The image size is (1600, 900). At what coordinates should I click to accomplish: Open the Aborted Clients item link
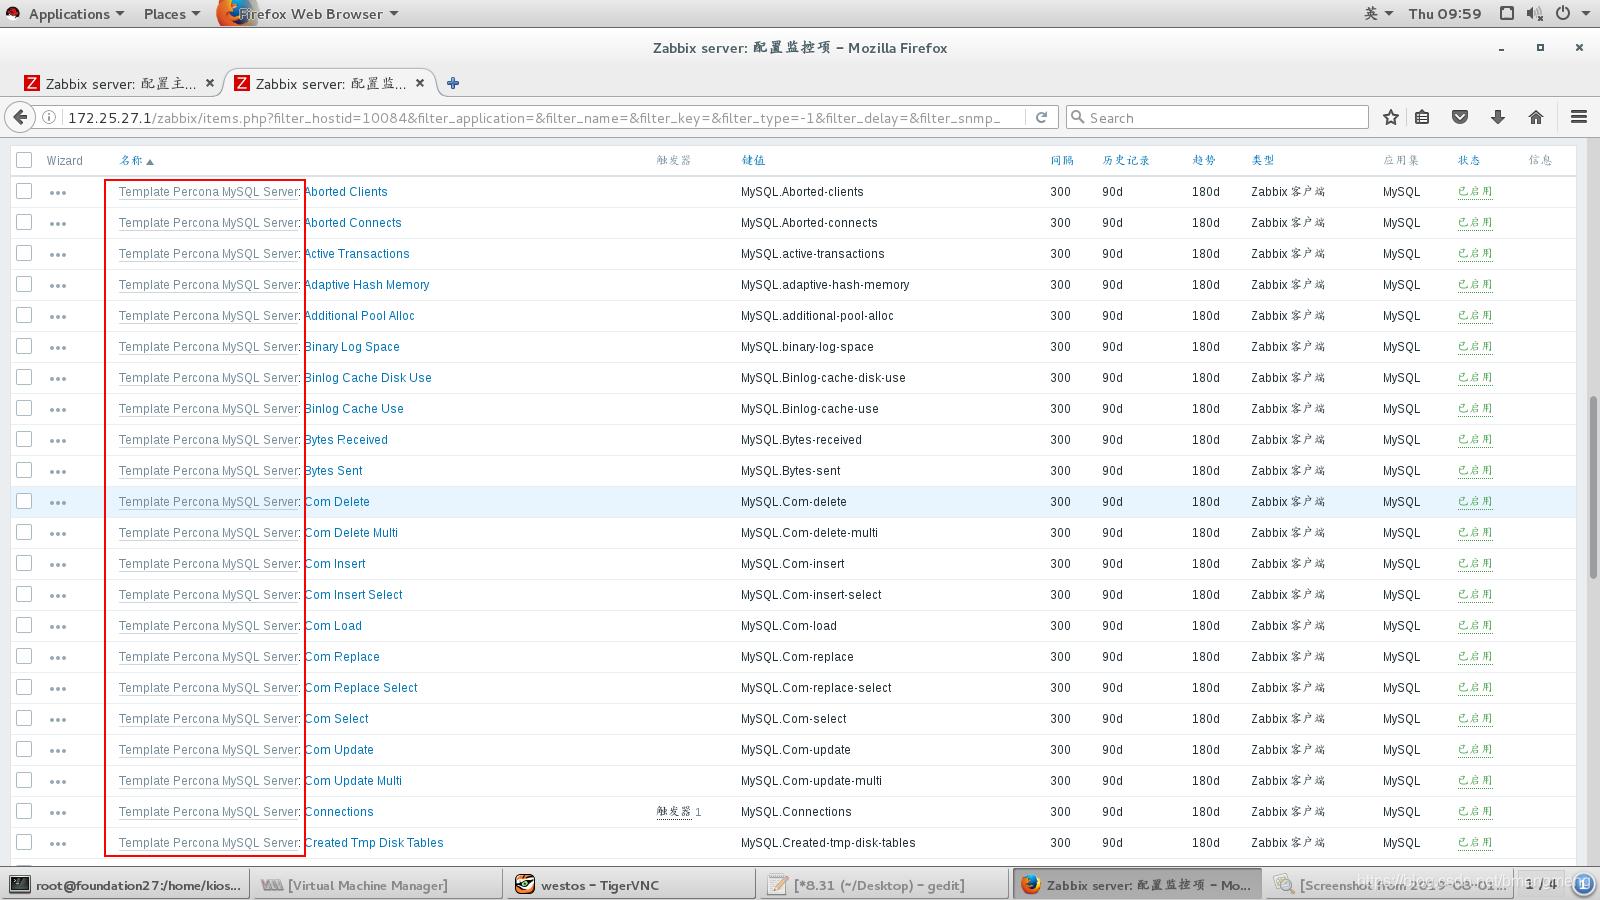click(346, 192)
